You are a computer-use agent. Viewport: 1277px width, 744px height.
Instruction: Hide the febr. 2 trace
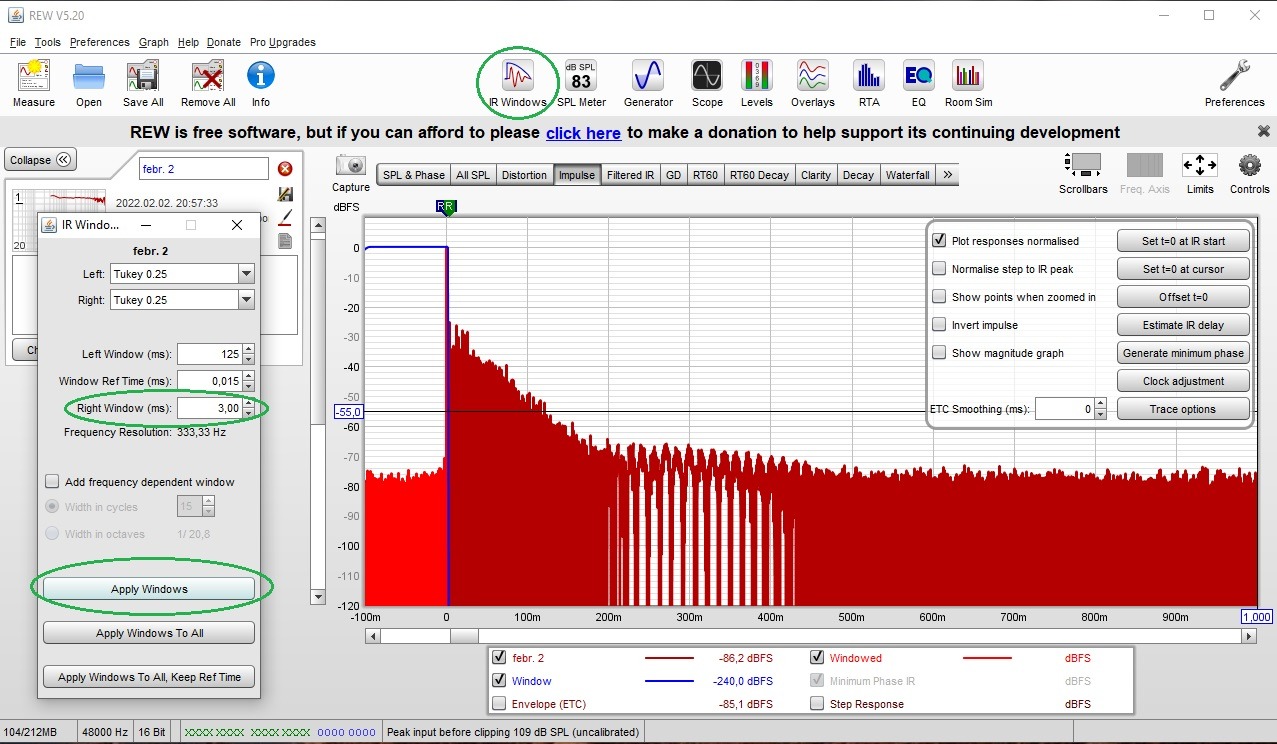(499, 658)
